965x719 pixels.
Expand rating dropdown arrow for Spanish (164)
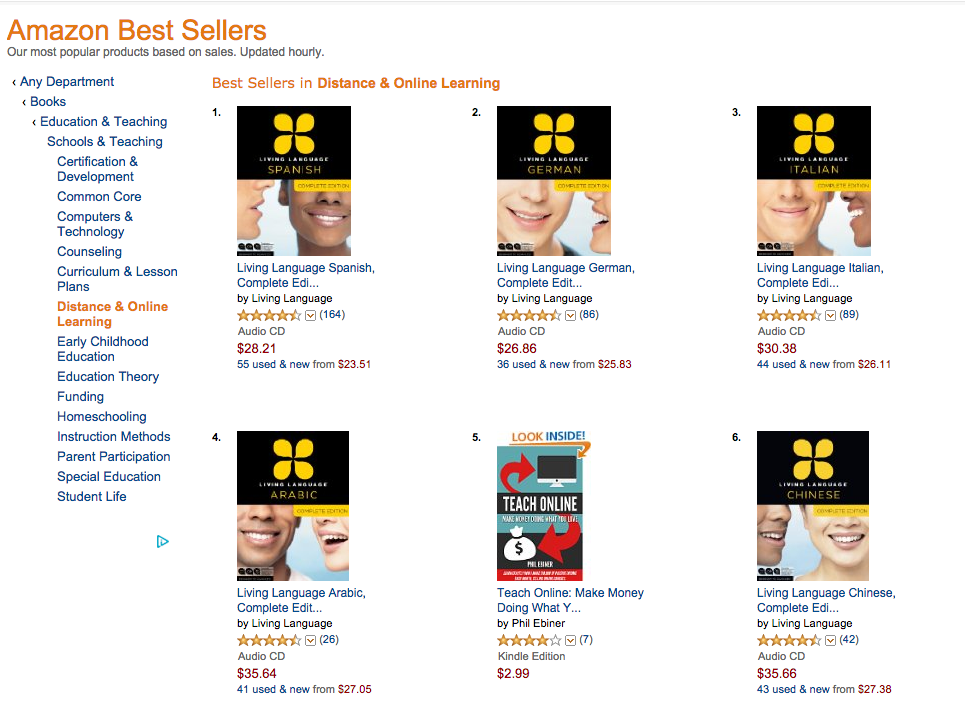tap(311, 316)
